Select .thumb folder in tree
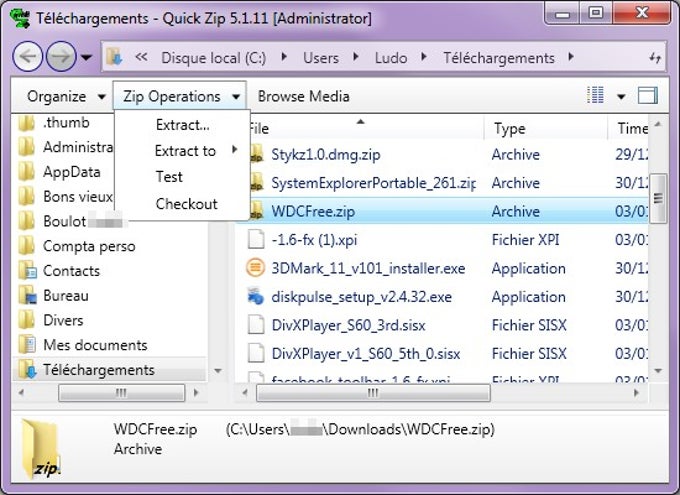Image resolution: width=680 pixels, height=495 pixels. click(x=66, y=123)
